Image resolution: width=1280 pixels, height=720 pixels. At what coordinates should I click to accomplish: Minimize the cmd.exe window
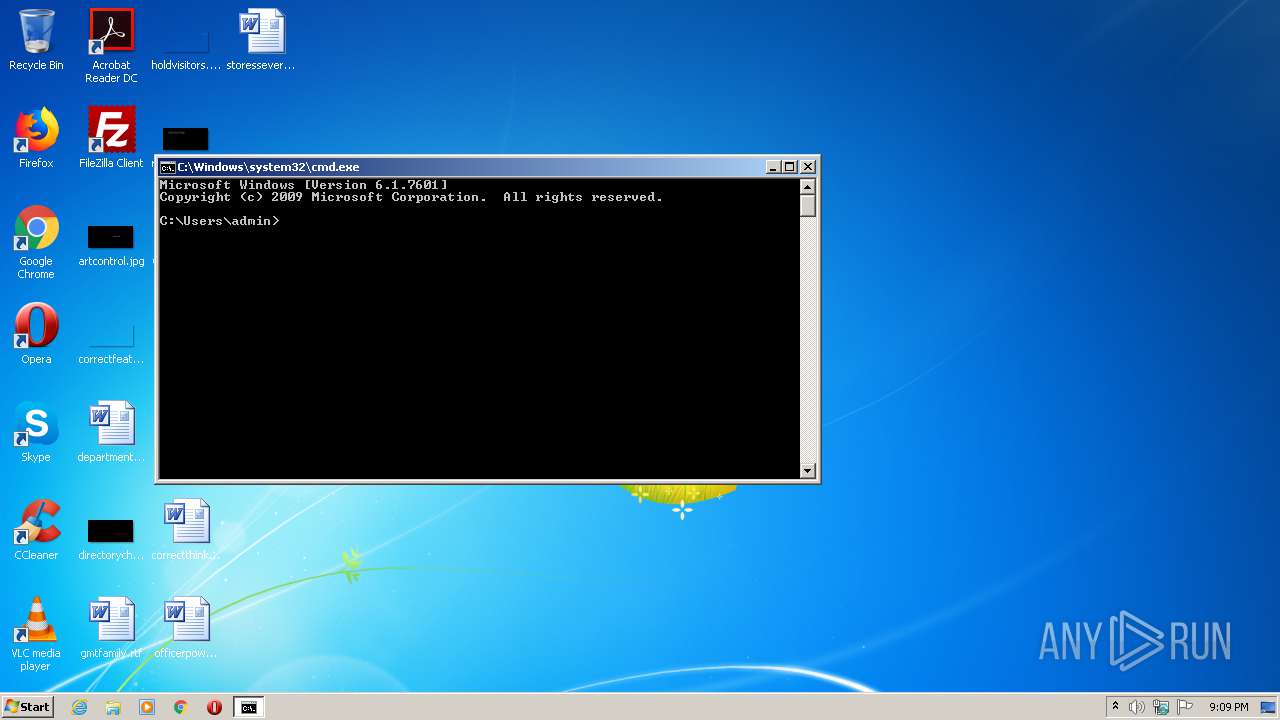pyautogui.click(x=773, y=167)
